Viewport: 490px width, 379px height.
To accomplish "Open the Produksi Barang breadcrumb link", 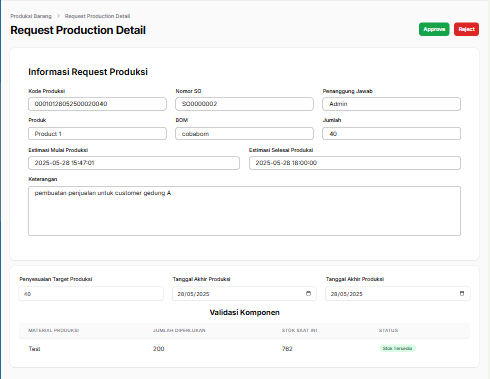I will tap(31, 16).
